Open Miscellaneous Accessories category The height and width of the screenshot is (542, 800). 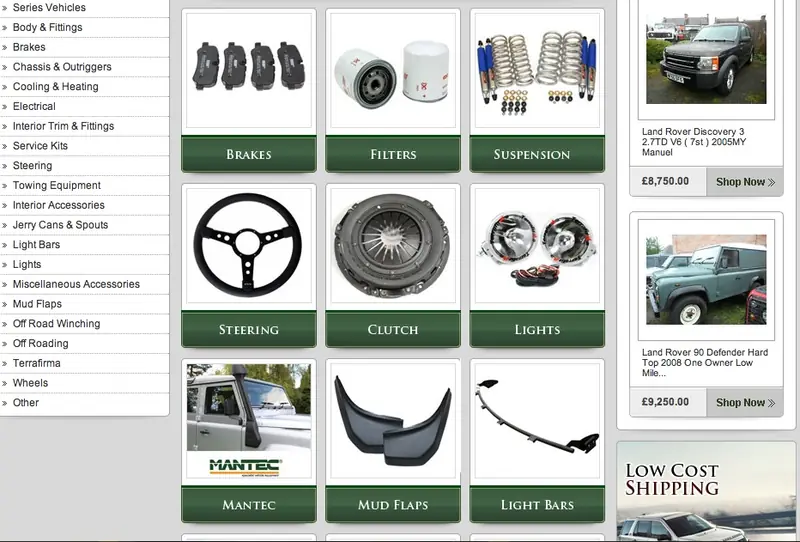76,284
